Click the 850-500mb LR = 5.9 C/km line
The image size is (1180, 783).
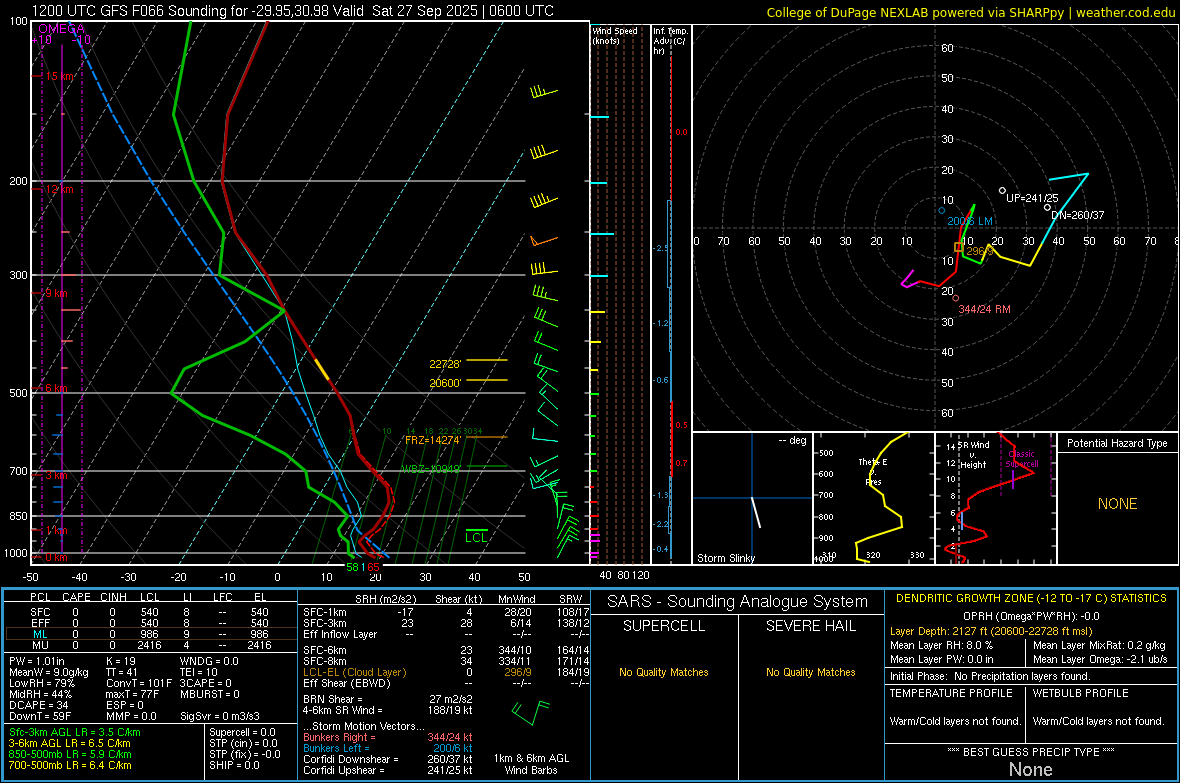tap(70, 754)
